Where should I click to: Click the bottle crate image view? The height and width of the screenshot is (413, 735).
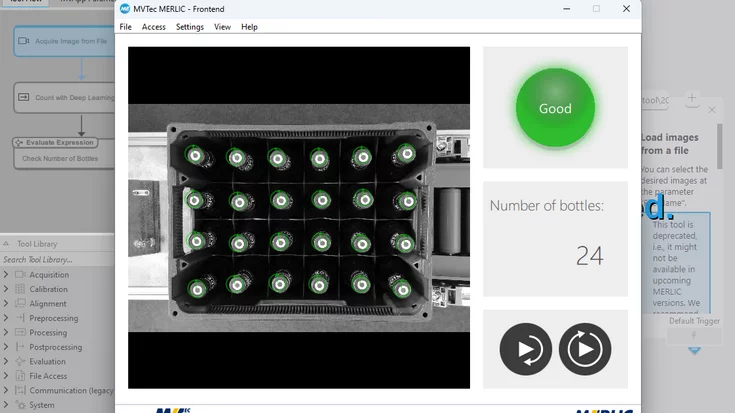point(299,217)
